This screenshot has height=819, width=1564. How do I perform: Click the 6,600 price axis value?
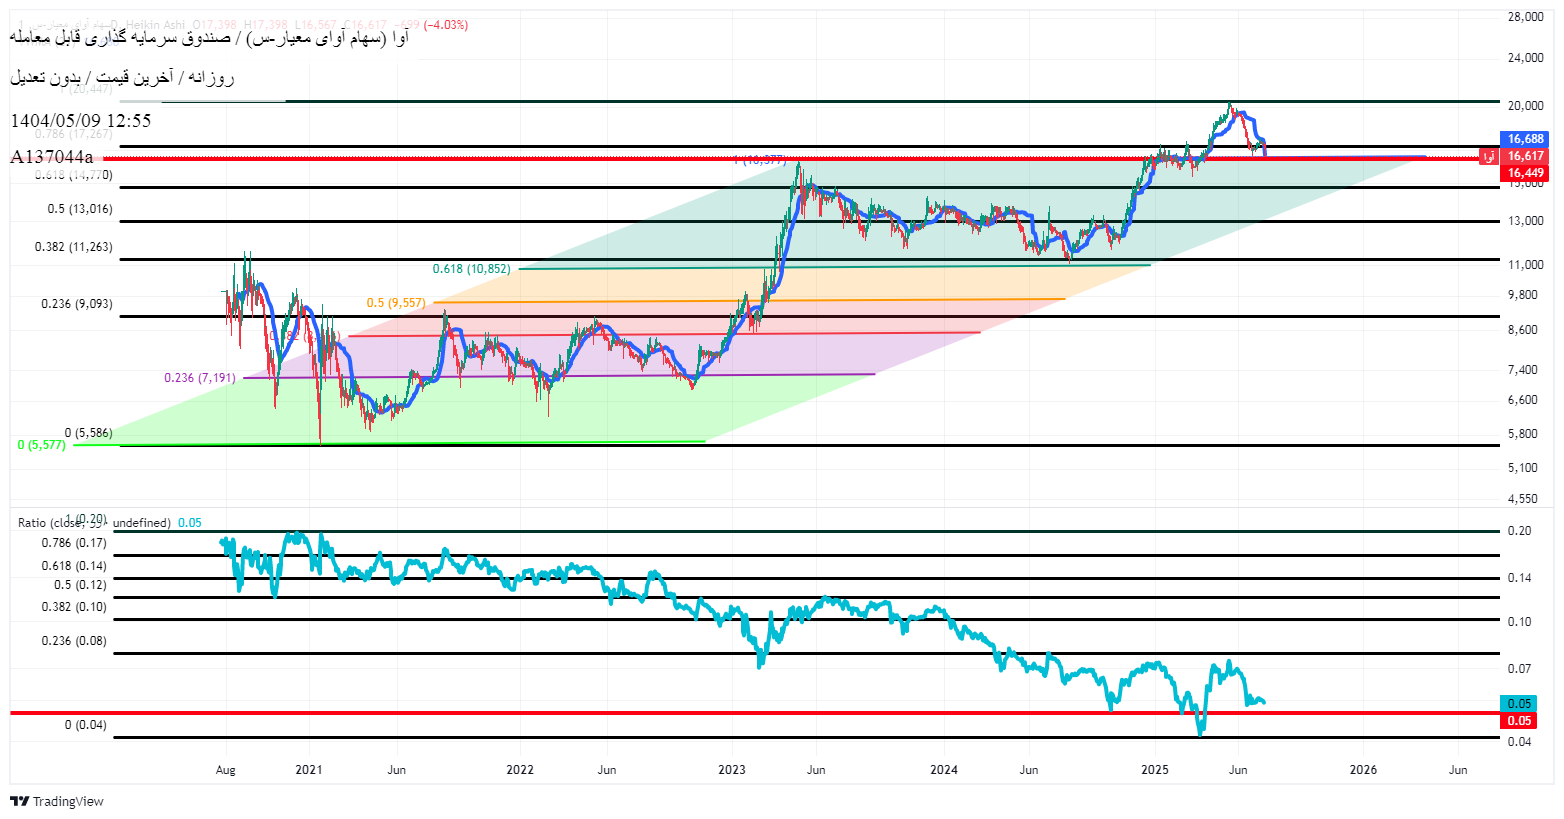click(1523, 400)
